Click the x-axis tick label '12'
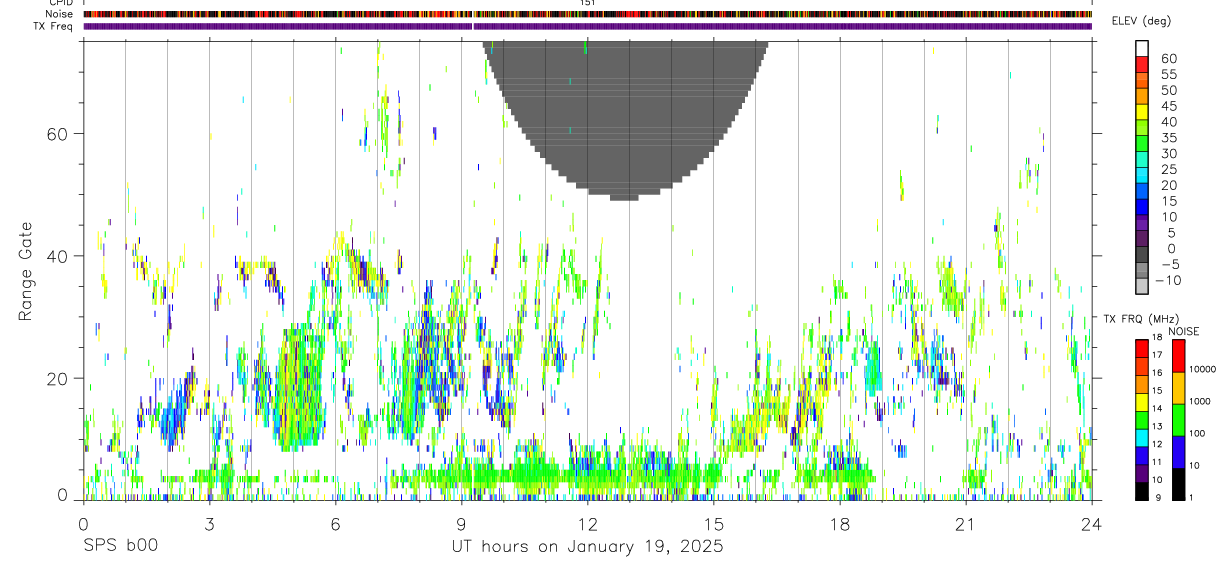This screenshot has width=1228, height=567. point(588,523)
